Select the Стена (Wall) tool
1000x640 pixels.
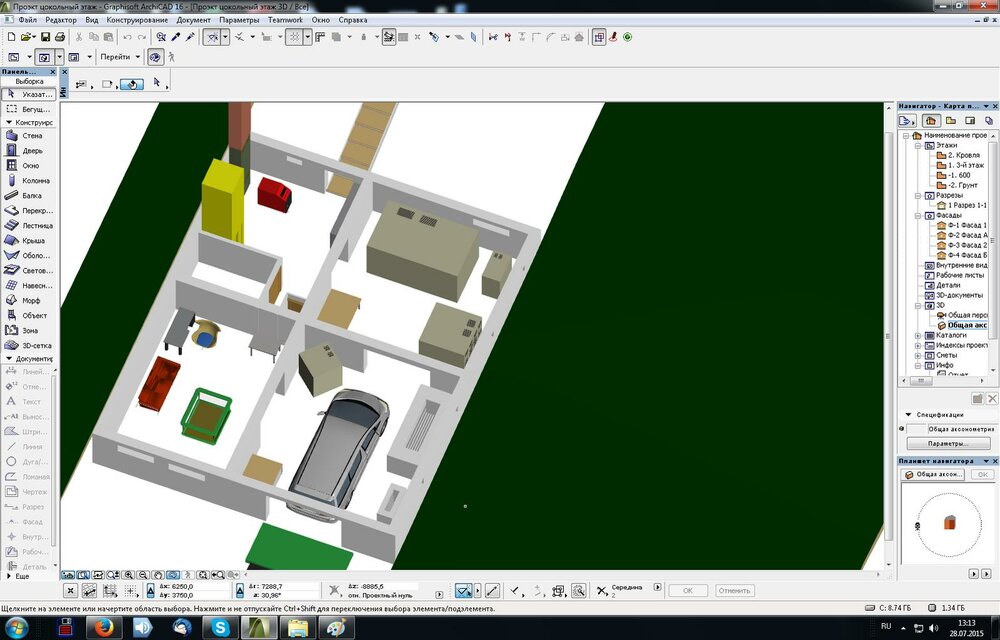point(28,135)
